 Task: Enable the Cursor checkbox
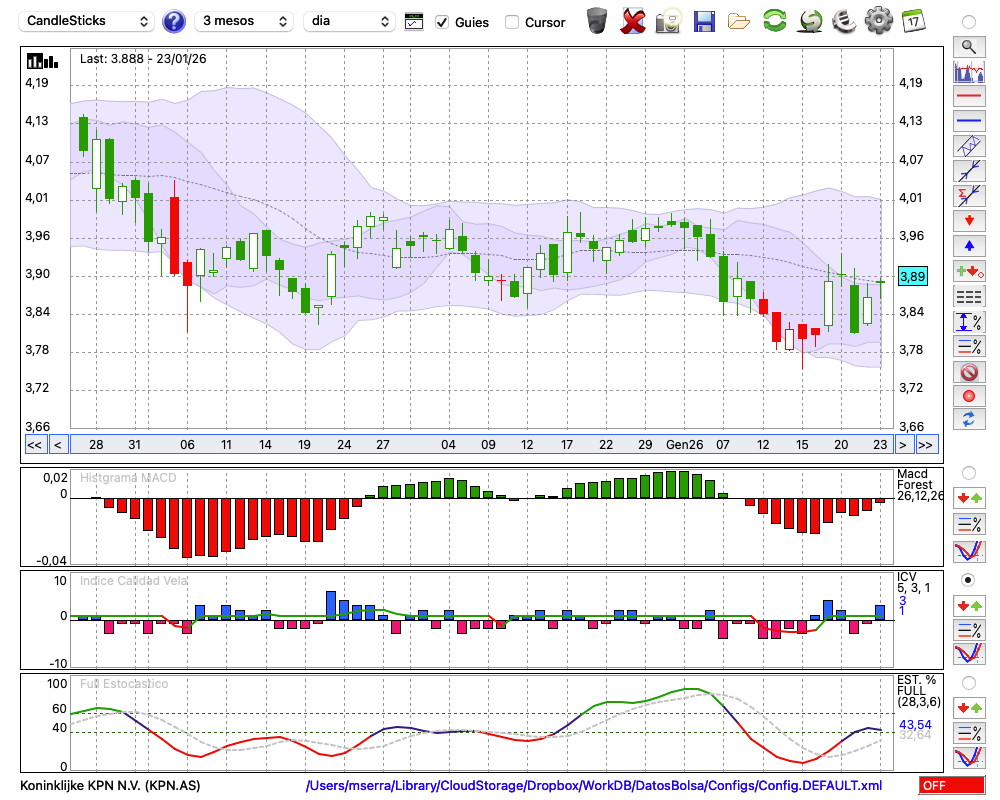click(x=512, y=22)
